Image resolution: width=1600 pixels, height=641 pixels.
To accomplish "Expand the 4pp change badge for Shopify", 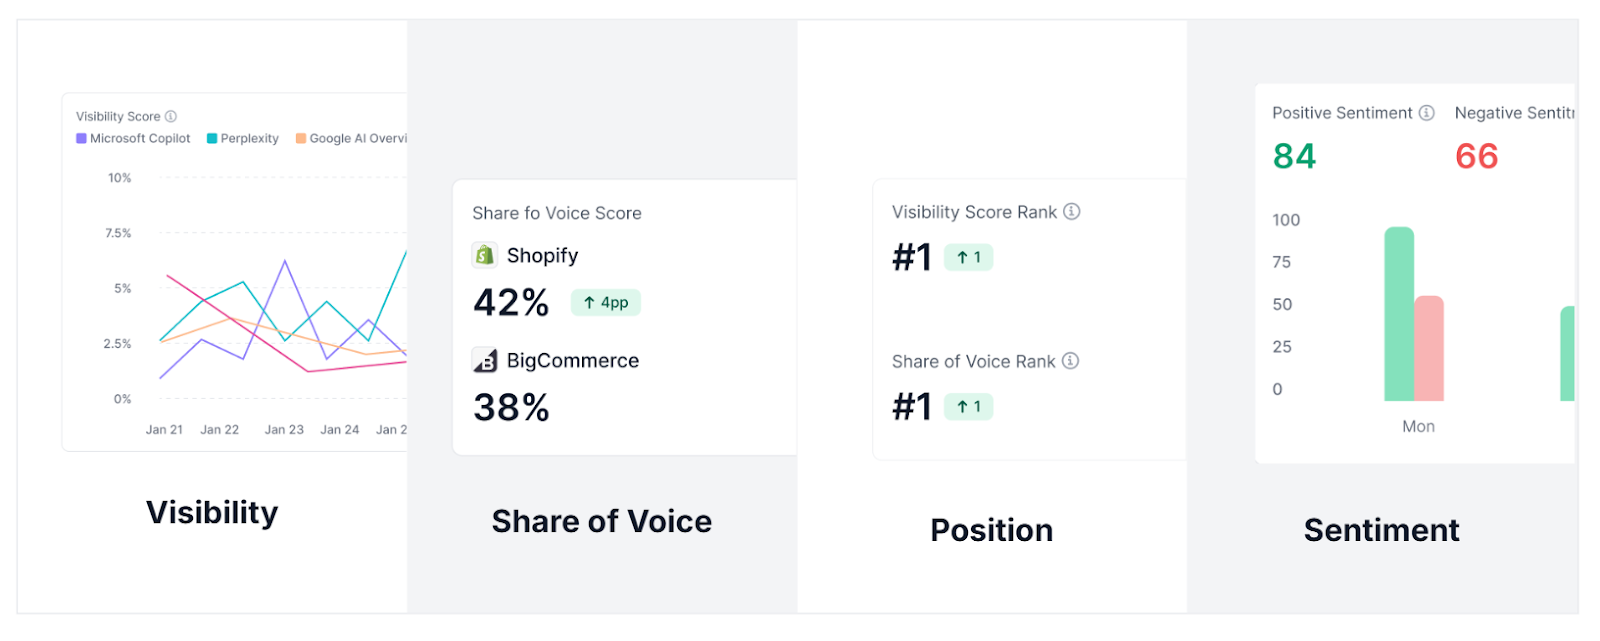I will (604, 302).
